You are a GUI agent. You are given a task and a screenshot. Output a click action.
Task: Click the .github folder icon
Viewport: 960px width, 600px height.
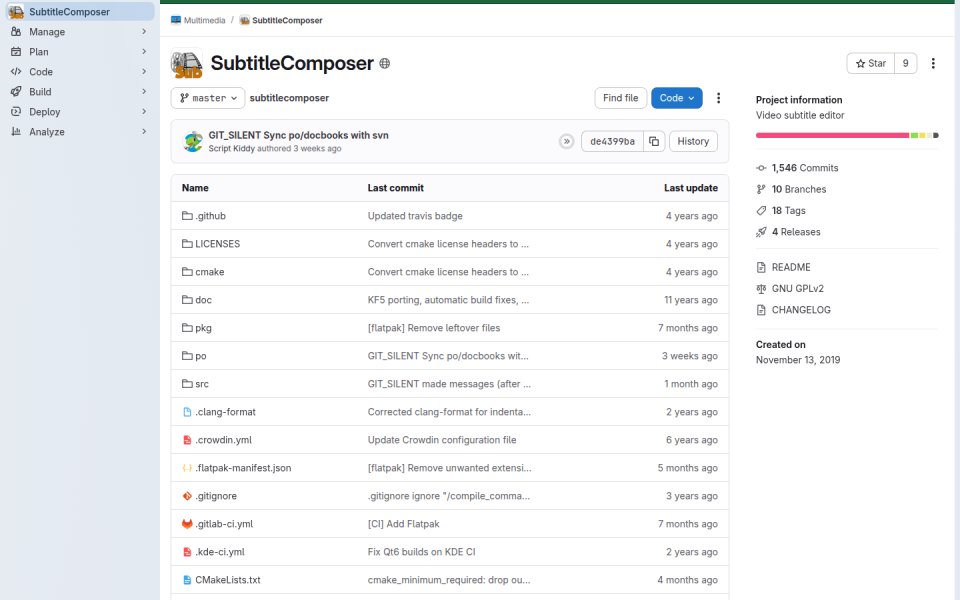pos(187,216)
